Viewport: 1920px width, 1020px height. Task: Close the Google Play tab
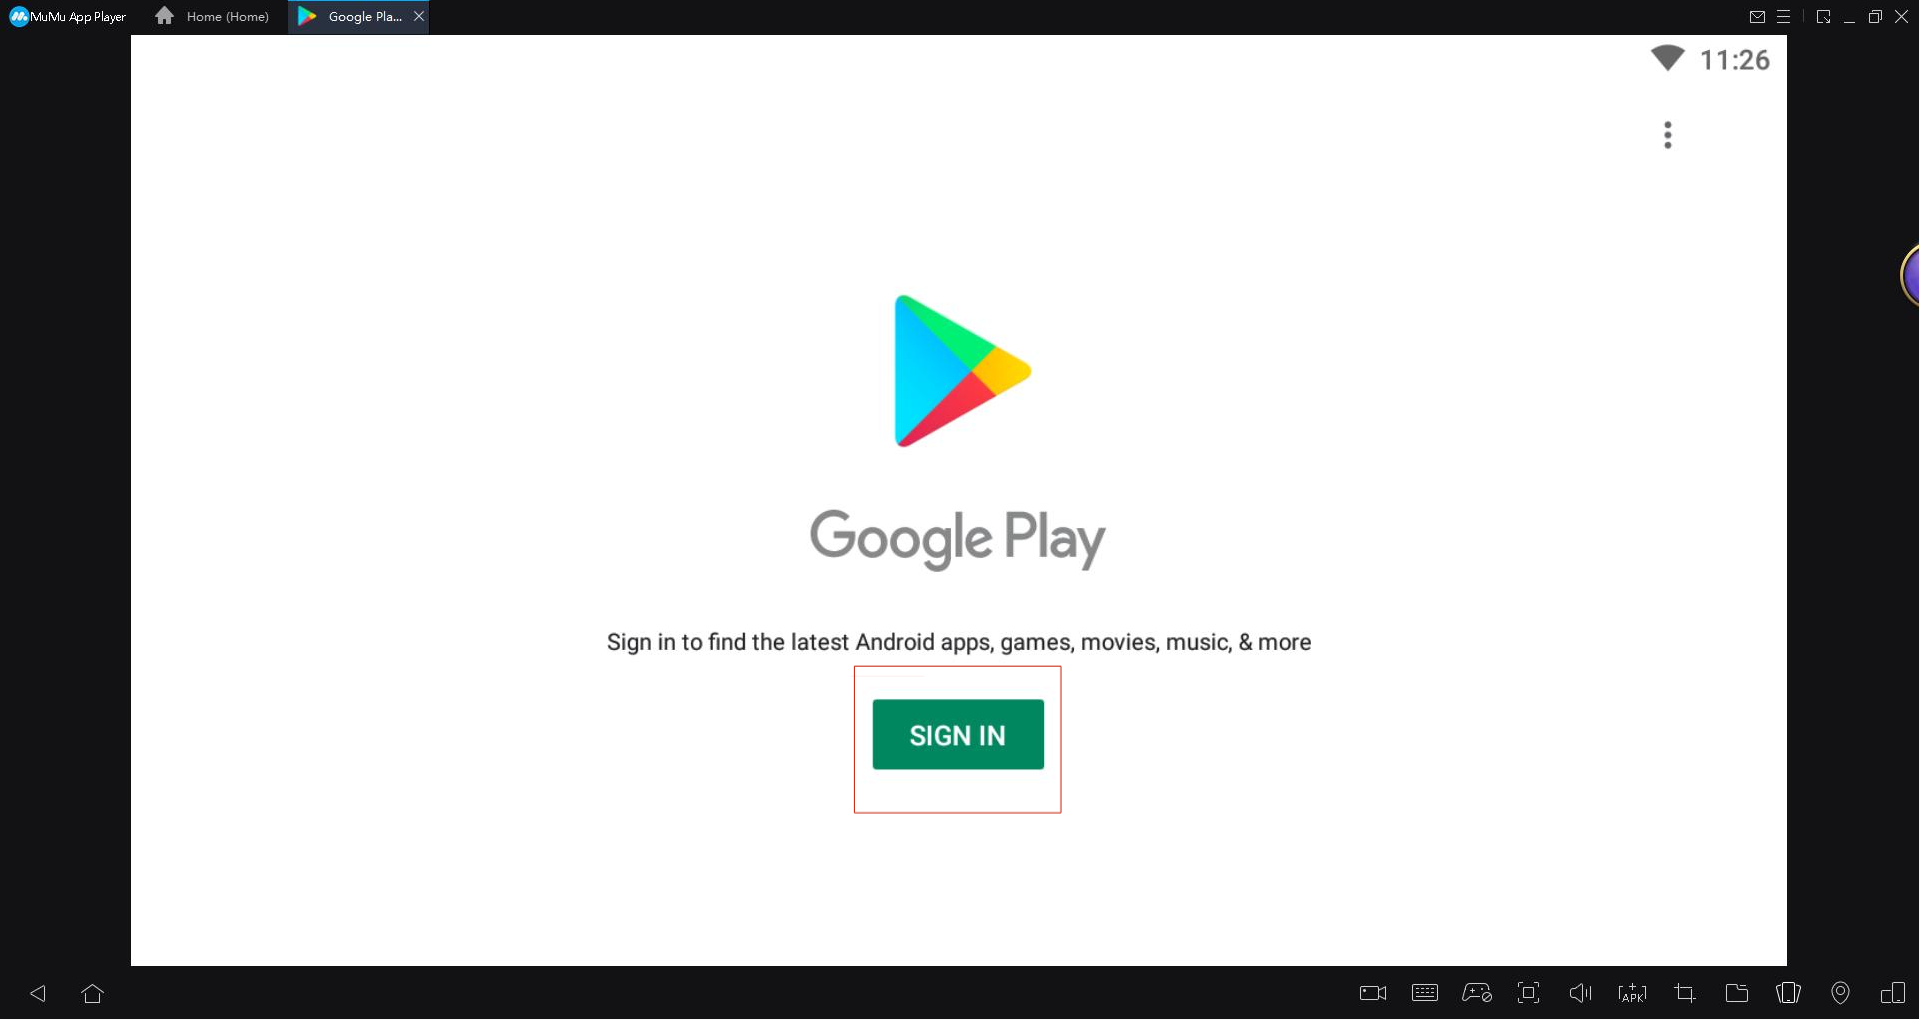coord(419,16)
